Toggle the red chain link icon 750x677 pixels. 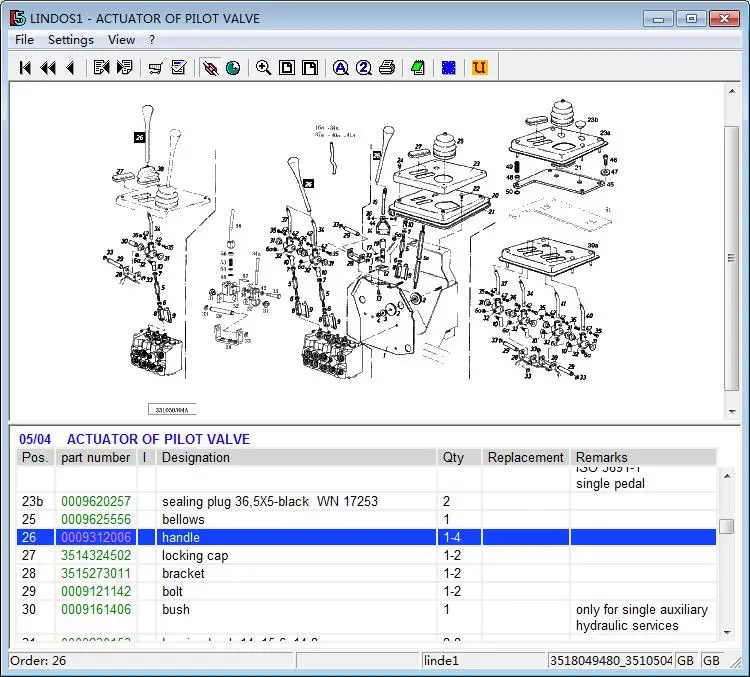[210, 67]
